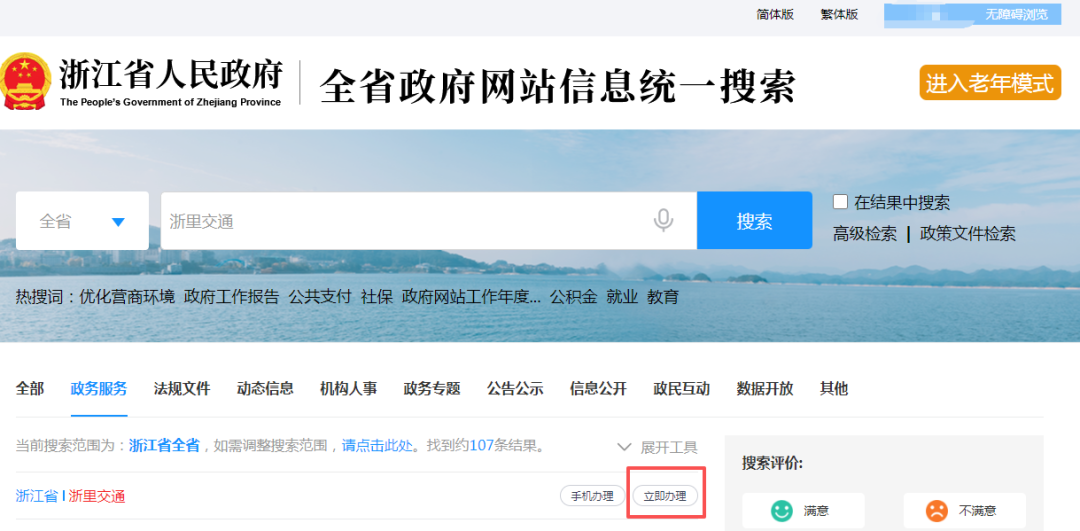Click hot search term 公共支付
Screen dimensions: 1080x531
pyautogui.click(x=320, y=297)
